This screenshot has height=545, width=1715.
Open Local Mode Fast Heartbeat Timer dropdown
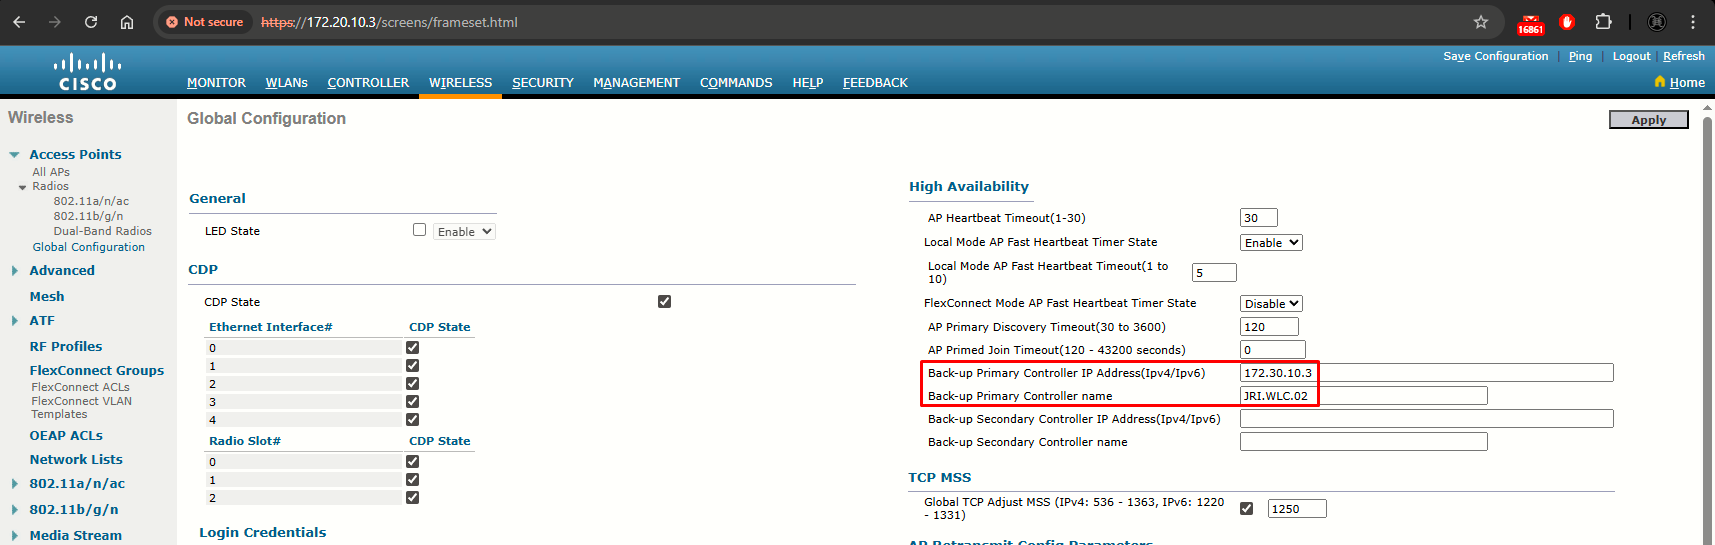[x=1271, y=243]
